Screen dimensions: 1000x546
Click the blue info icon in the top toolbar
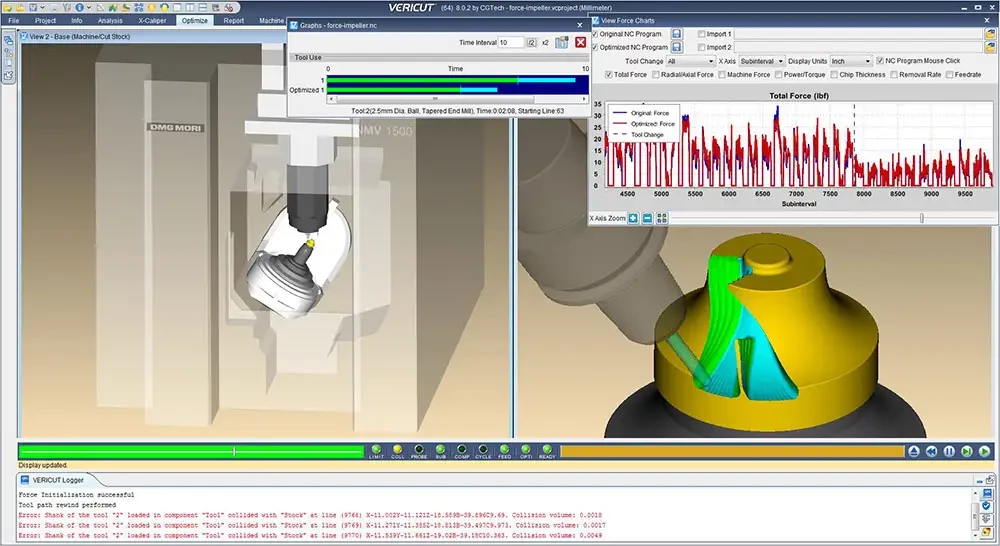[79, 8]
